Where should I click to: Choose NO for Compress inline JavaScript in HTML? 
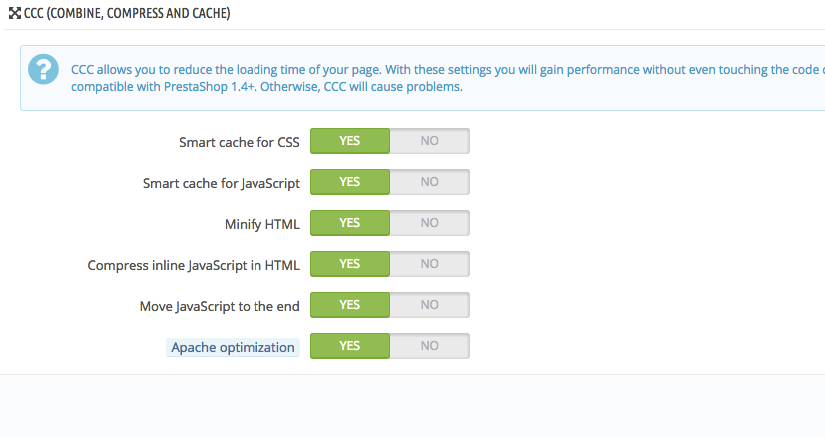429,264
